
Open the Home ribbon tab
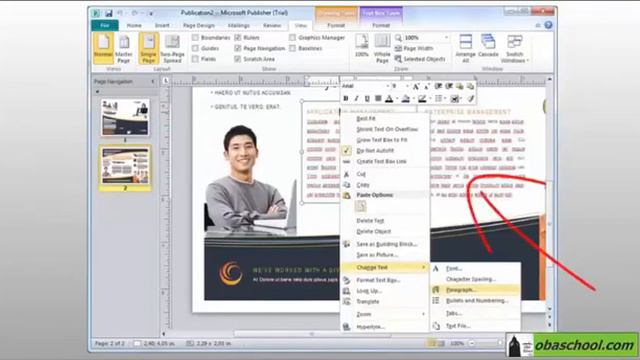pos(134,25)
